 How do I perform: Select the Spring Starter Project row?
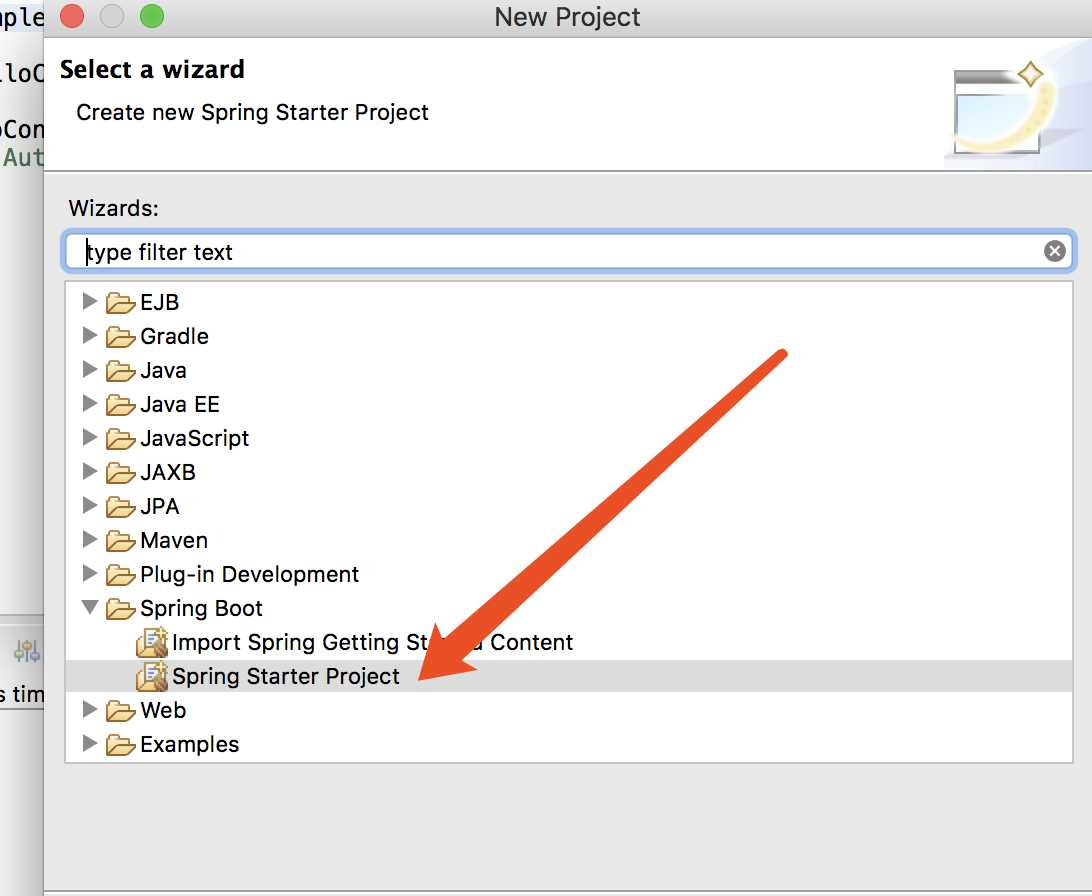point(569,676)
